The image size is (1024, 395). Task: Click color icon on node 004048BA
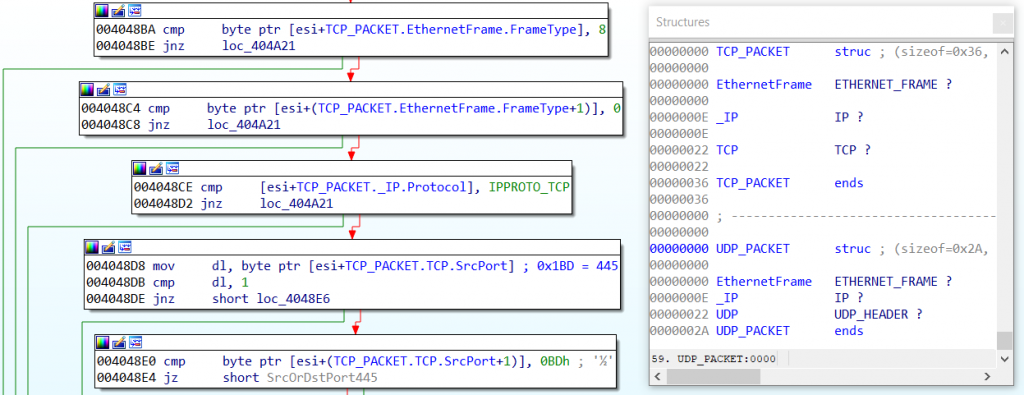101,11
